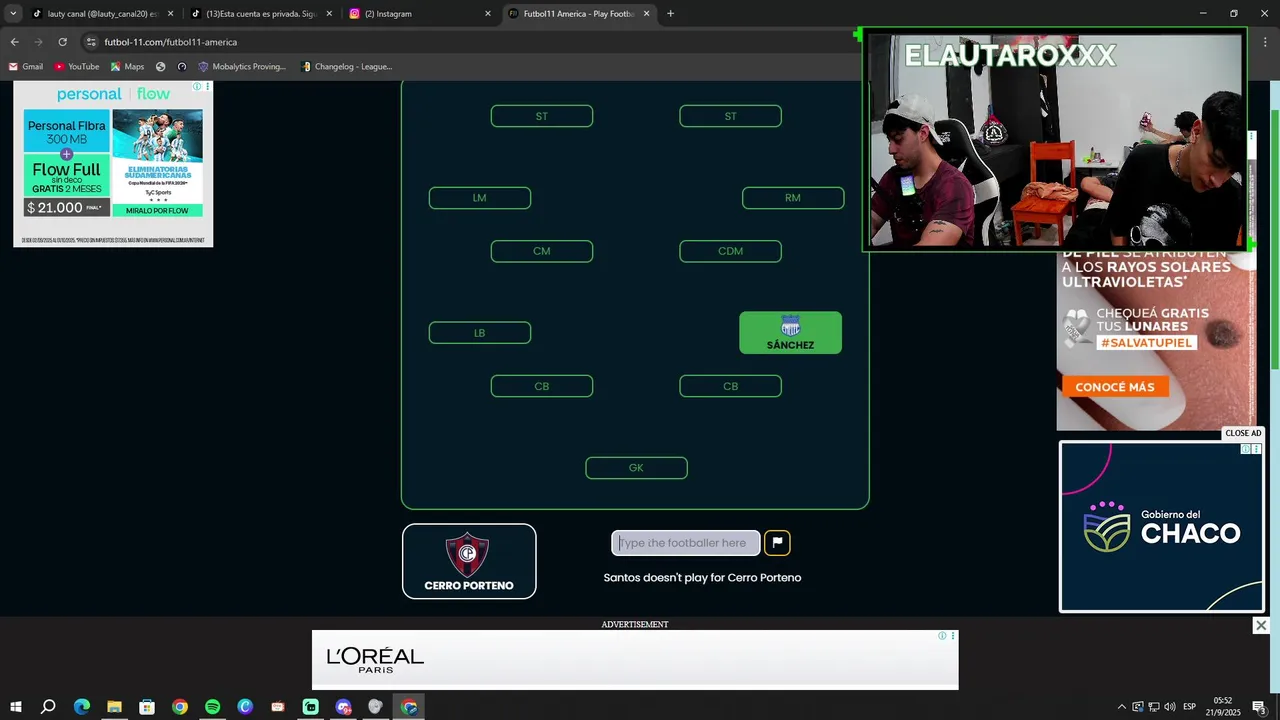Click the ESP language indicator
The width and height of the screenshot is (1280, 720).
[x=1190, y=707]
